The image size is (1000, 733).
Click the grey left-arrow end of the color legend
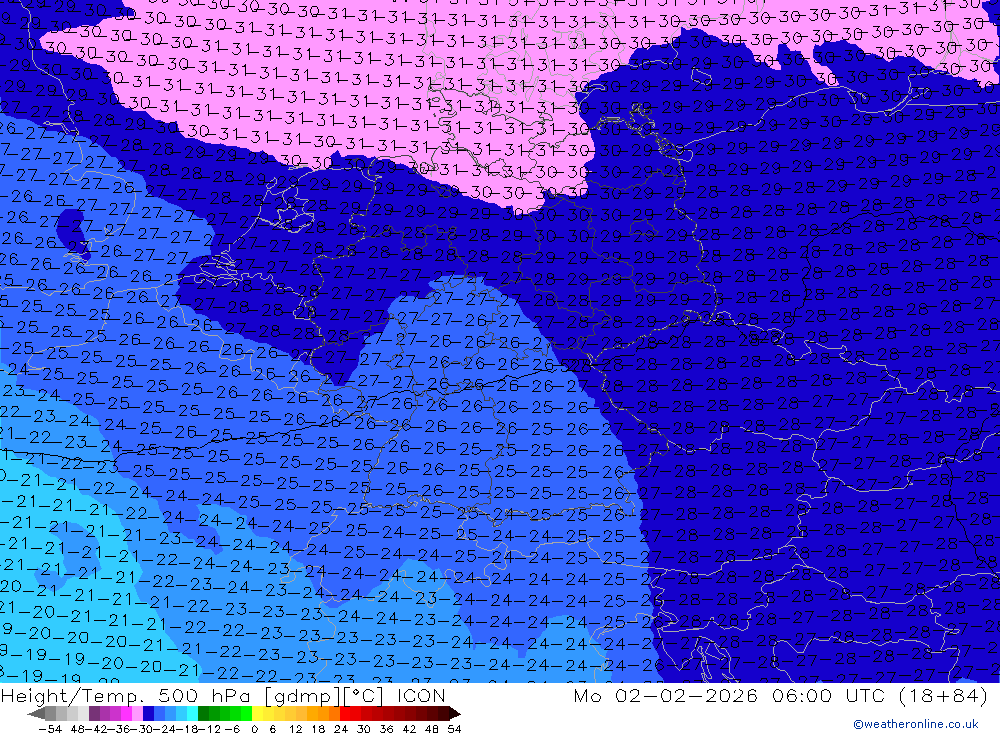pyautogui.click(x=37, y=714)
